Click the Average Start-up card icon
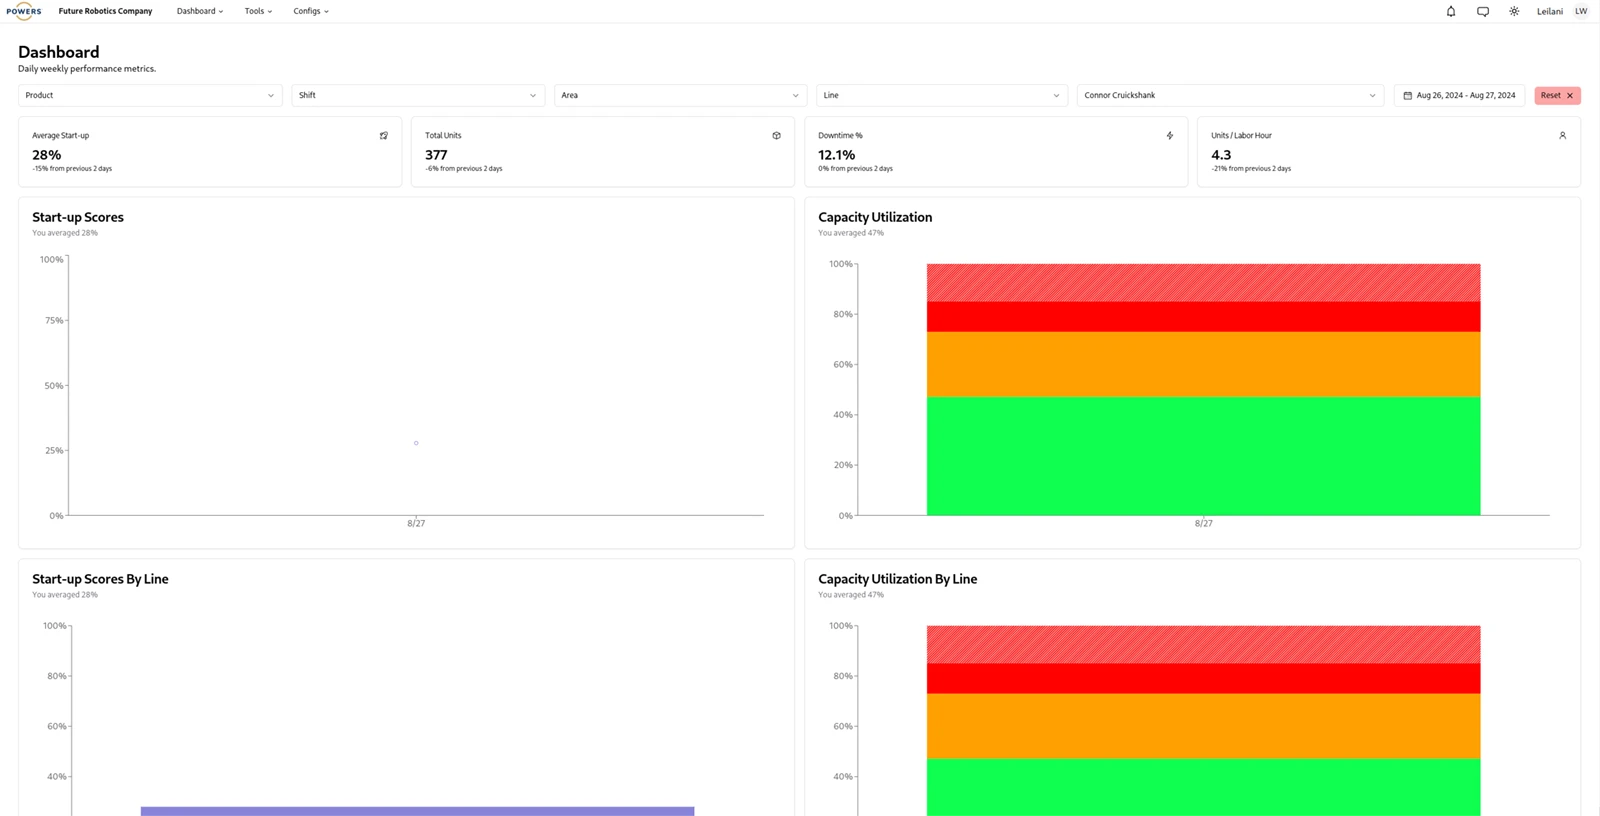This screenshot has width=1600, height=816. tap(384, 136)
